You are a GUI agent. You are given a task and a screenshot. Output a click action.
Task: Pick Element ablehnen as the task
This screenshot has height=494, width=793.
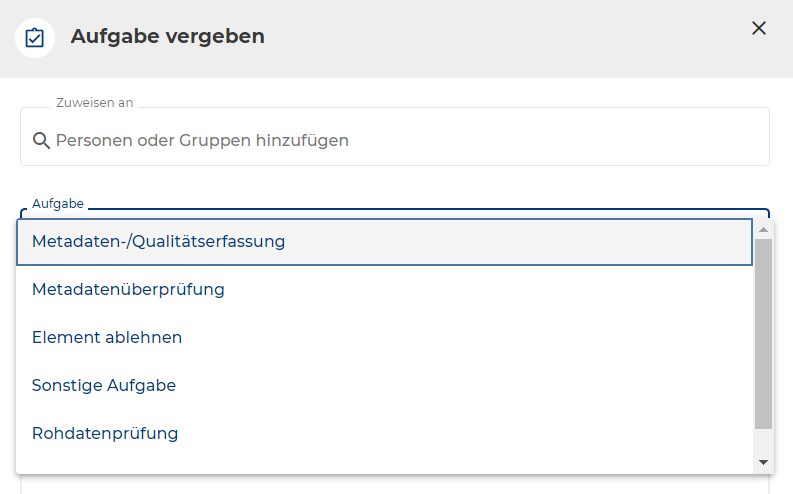[x=107, y=338]
